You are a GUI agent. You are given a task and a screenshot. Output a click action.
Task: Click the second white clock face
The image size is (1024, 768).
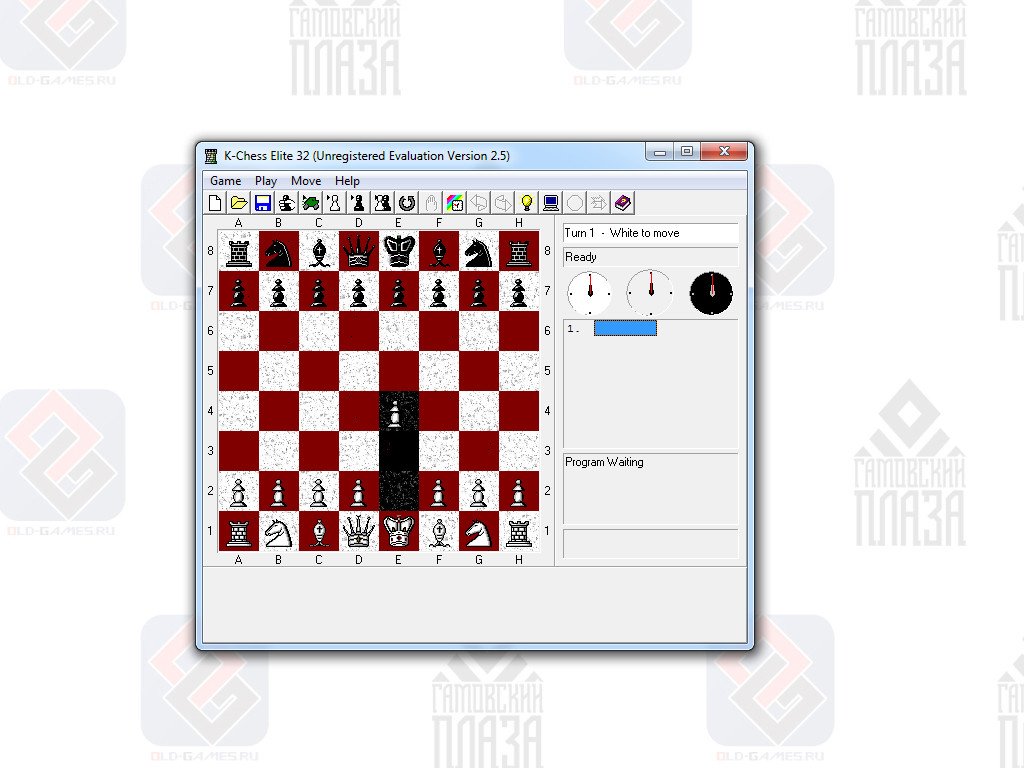[x=650, y=293]
